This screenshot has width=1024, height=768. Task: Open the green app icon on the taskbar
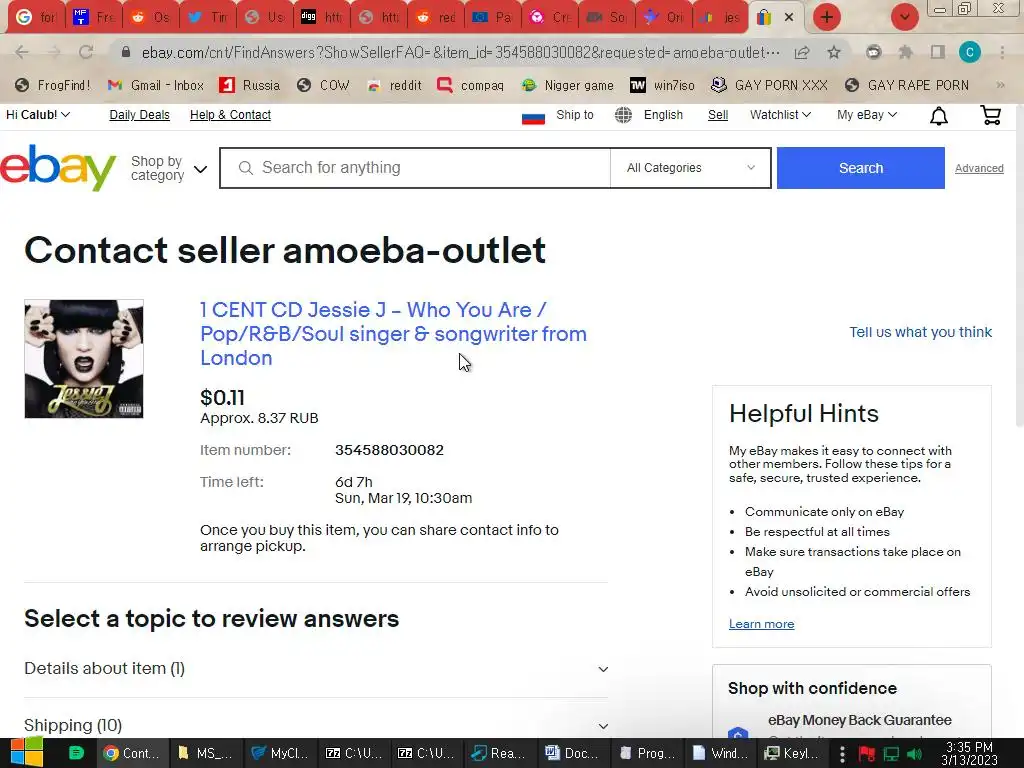pos(76,753)
